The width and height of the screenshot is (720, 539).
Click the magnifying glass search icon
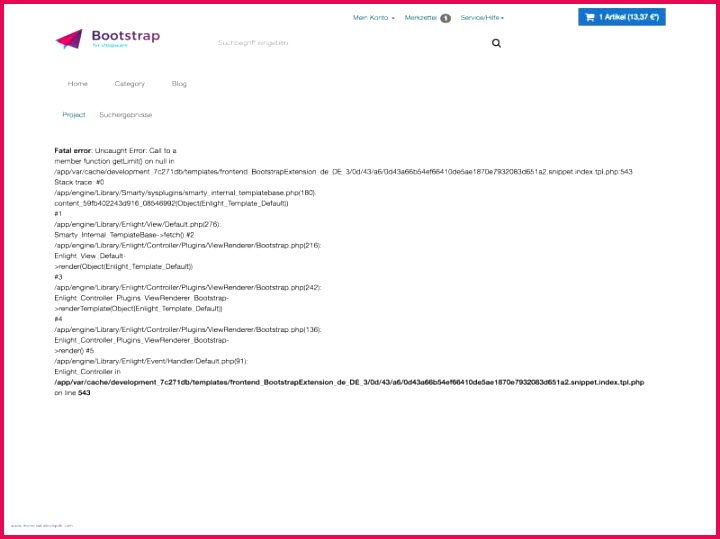(497, 43)
